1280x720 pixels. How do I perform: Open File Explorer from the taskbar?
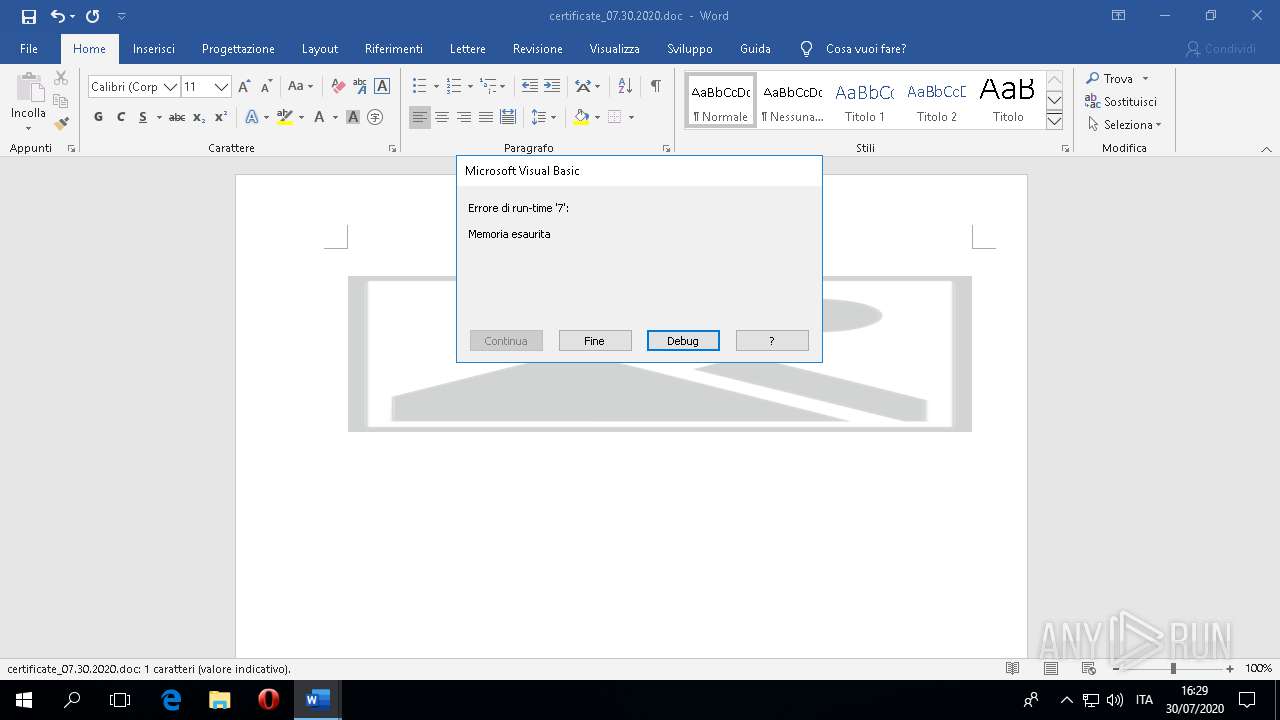219,699
